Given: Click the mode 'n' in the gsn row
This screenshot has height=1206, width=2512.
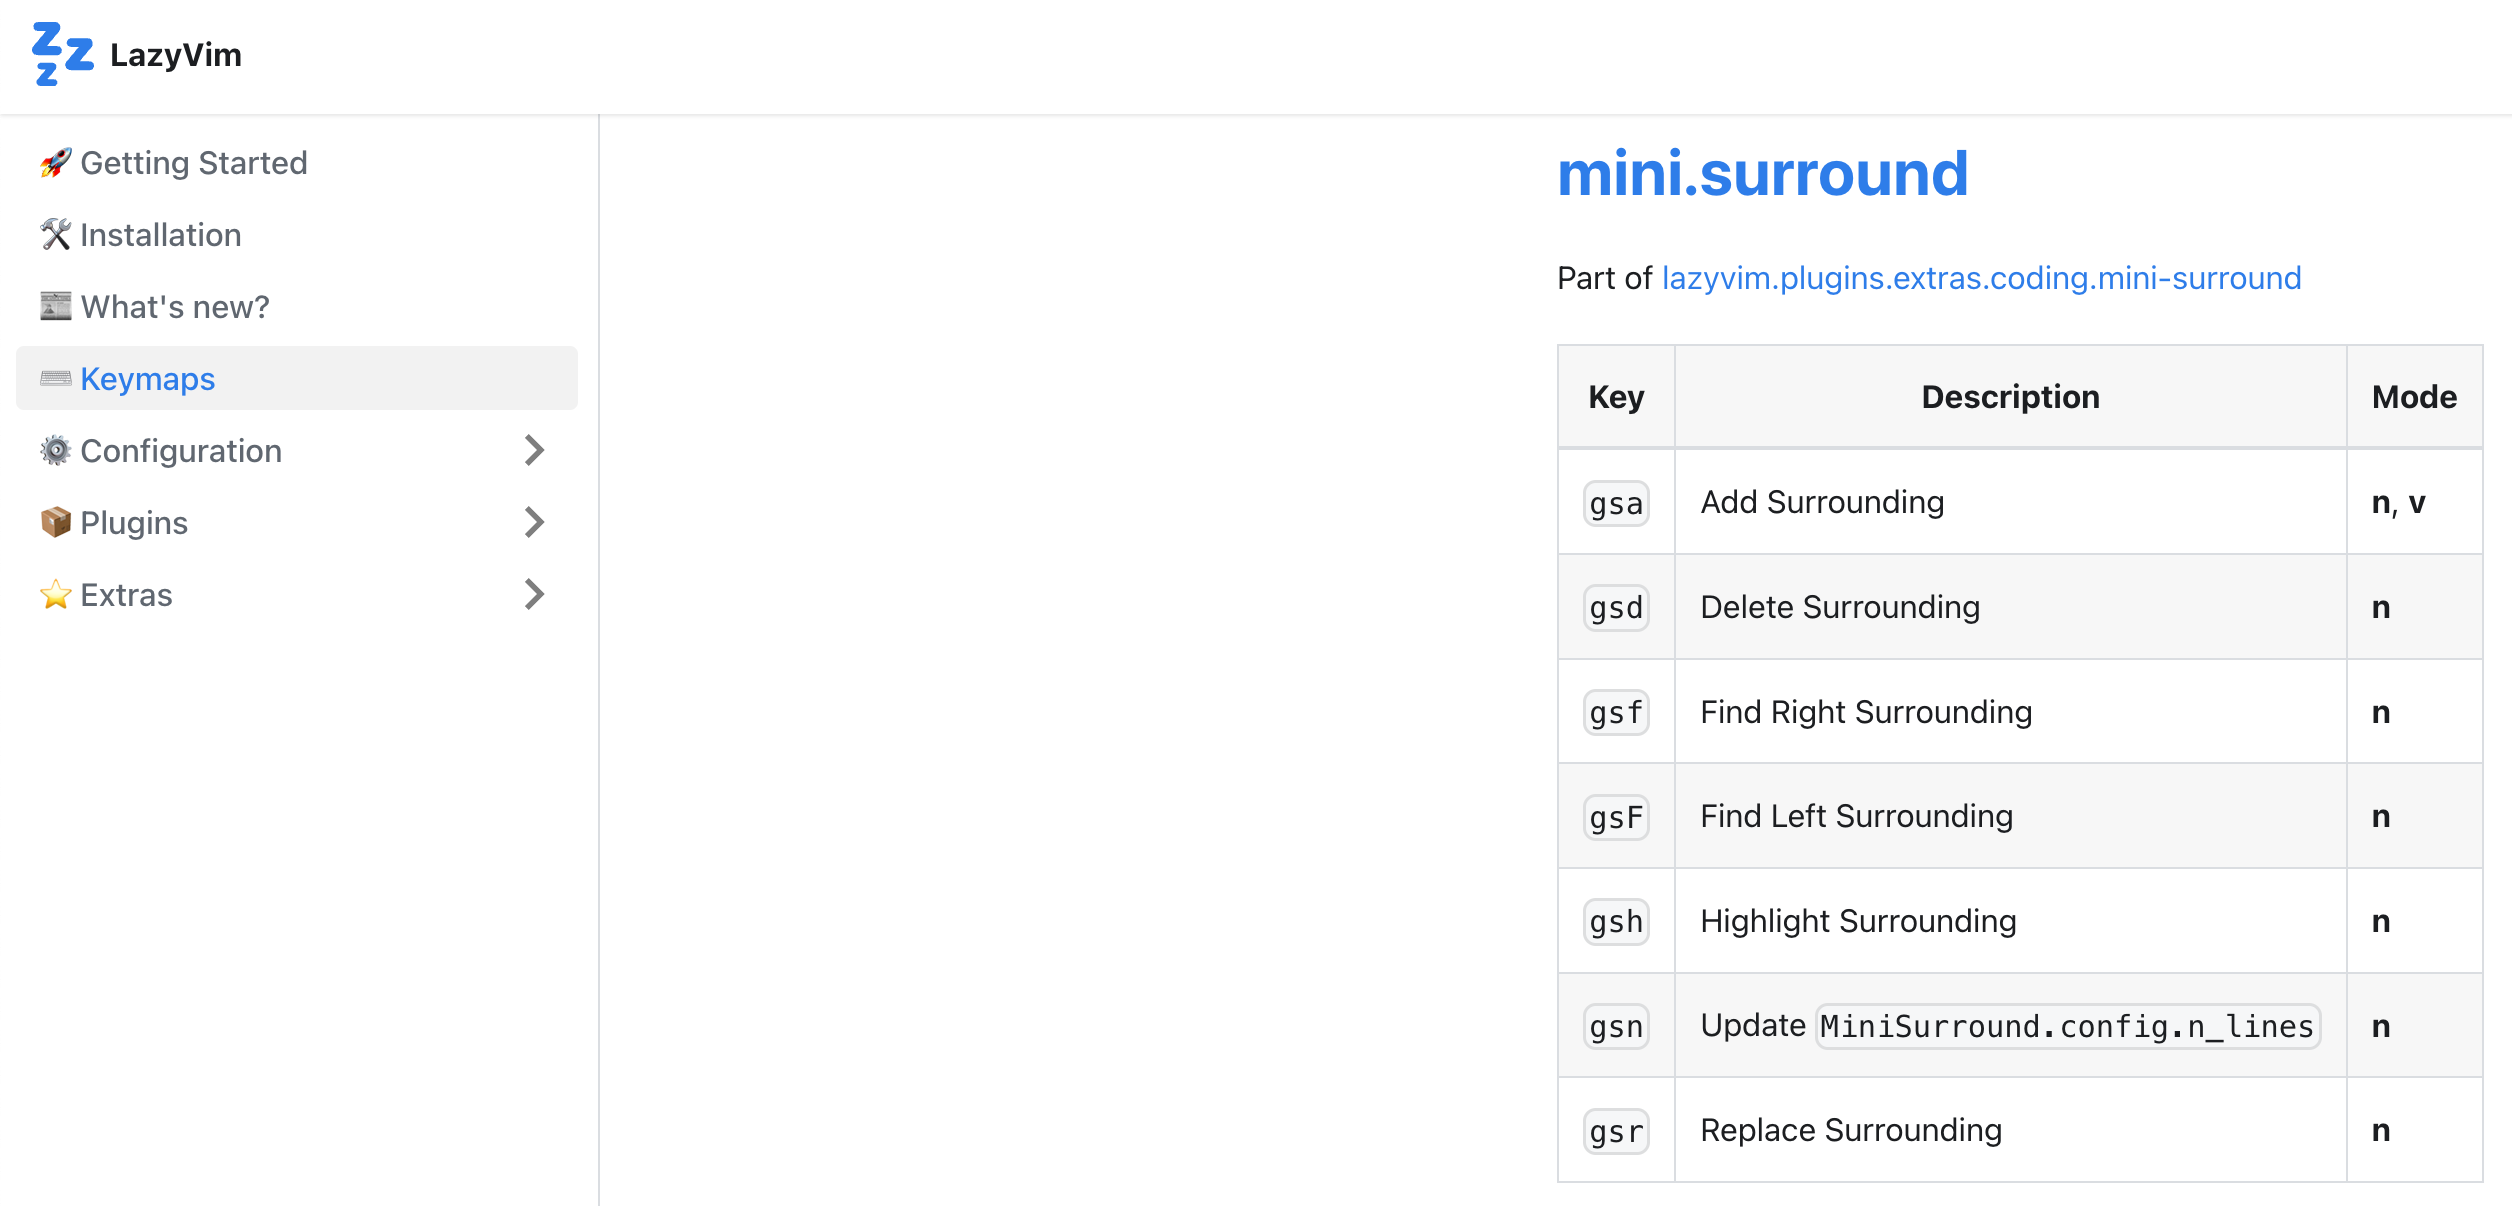Looking at the screenshot, I should (x=2381, y=1026).
